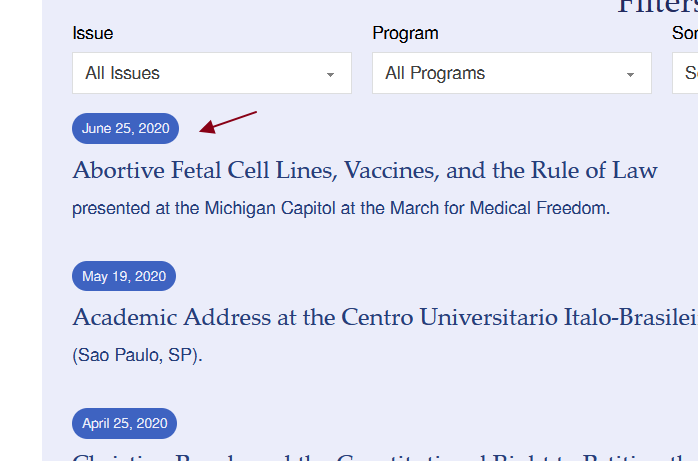Screen dimensions: 698x461
Task: Click the Filters heading at top right
Action: pyautogui.click(x=657, y=7)
